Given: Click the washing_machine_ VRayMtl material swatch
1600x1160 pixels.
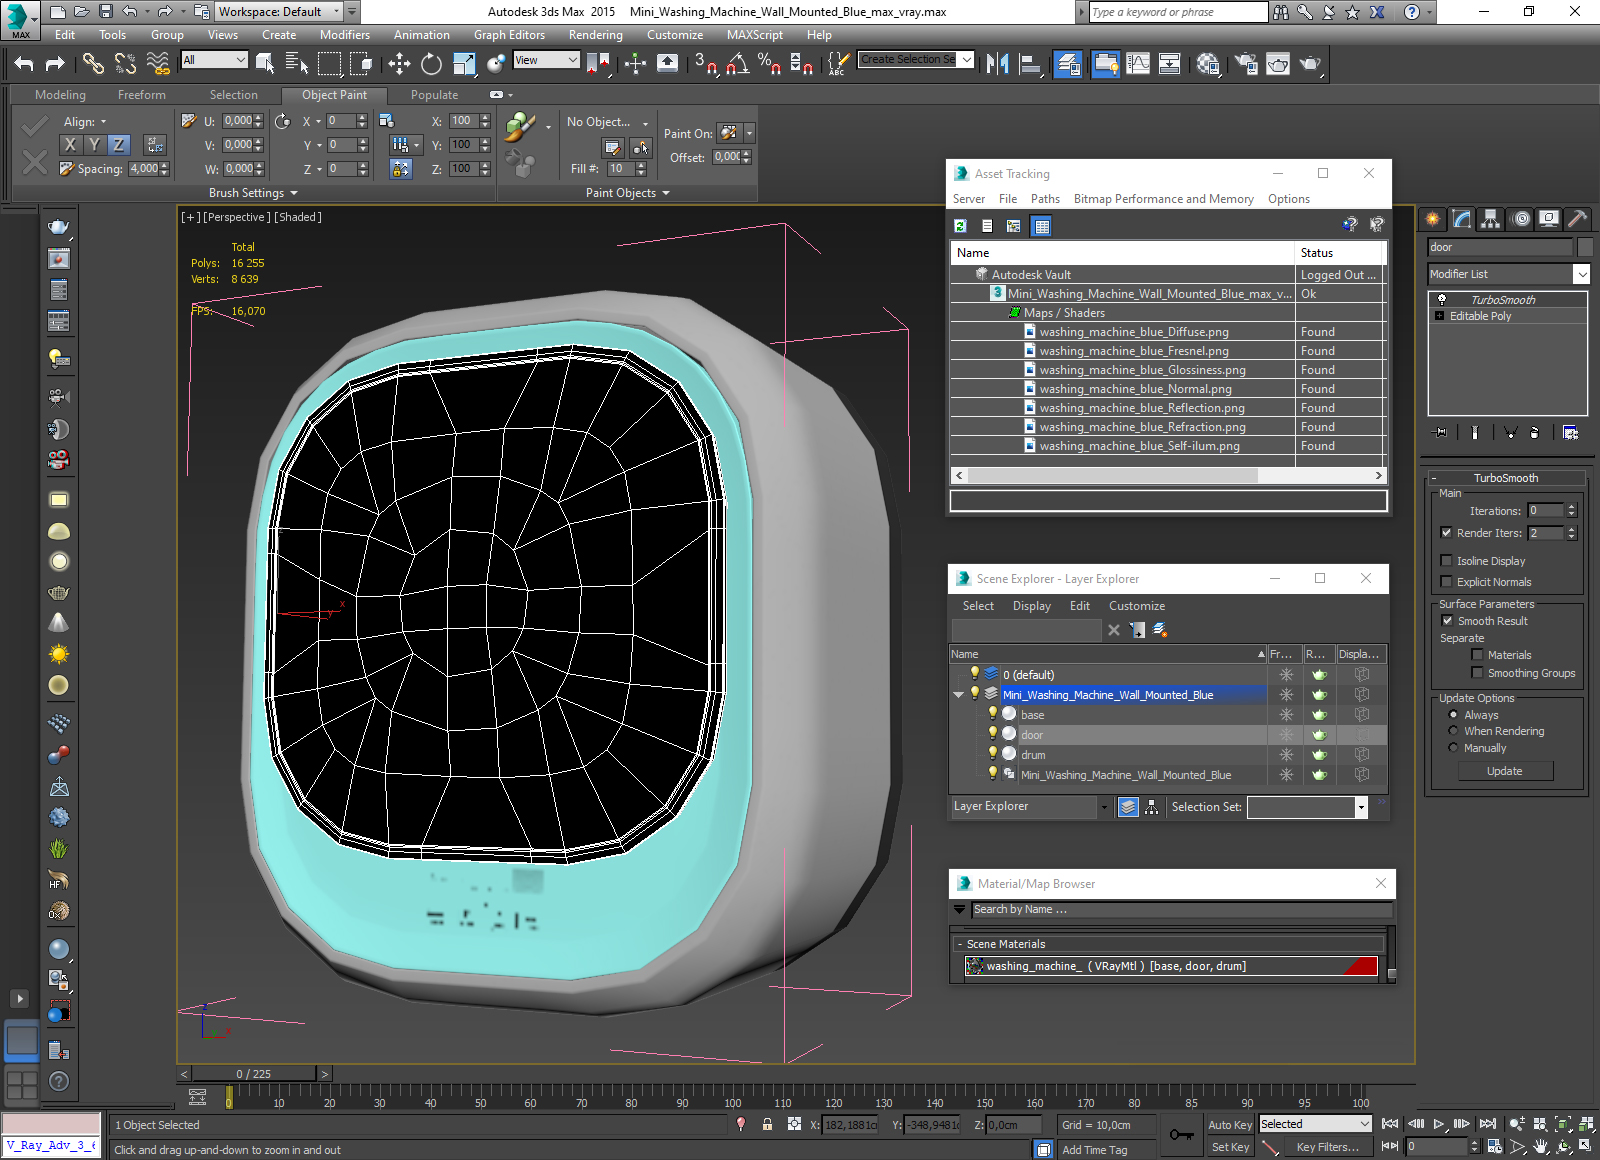Looking at the screenshot, I should pos(975,966).
